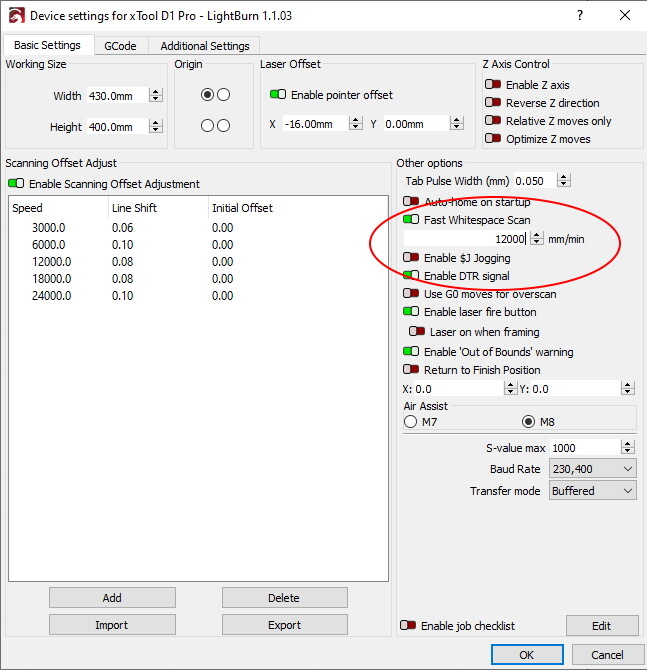Image resolution: width=647 pixels, height=670 pixels.
Task: Click the Edit checklist button
Action: [x=602, y=626]
